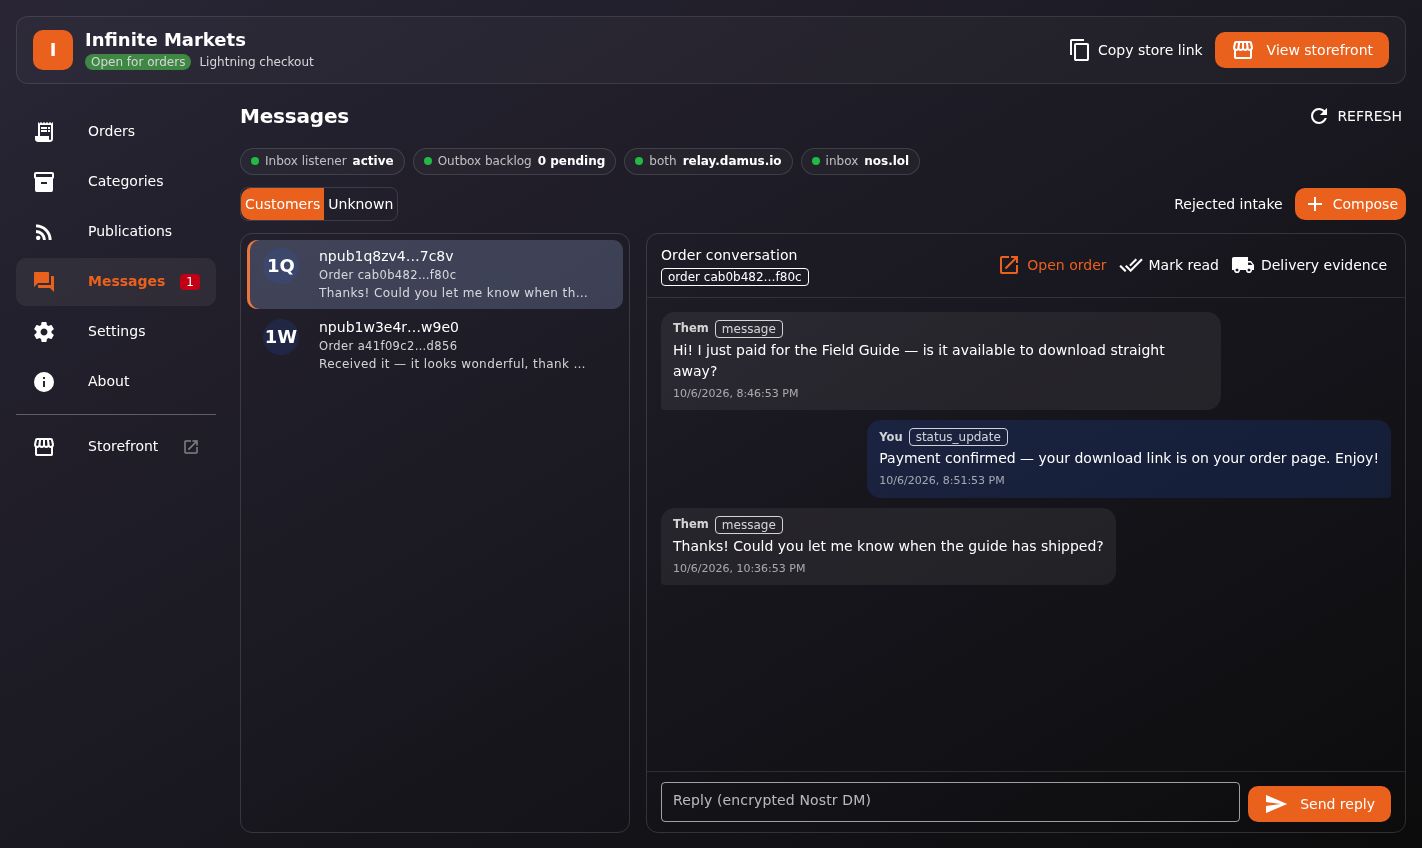The height and width of the screenshot is (848, 1422).
Task: Click the copy icon beside Copy store link
Action: pyautogui.click(x=1079, y=50)
